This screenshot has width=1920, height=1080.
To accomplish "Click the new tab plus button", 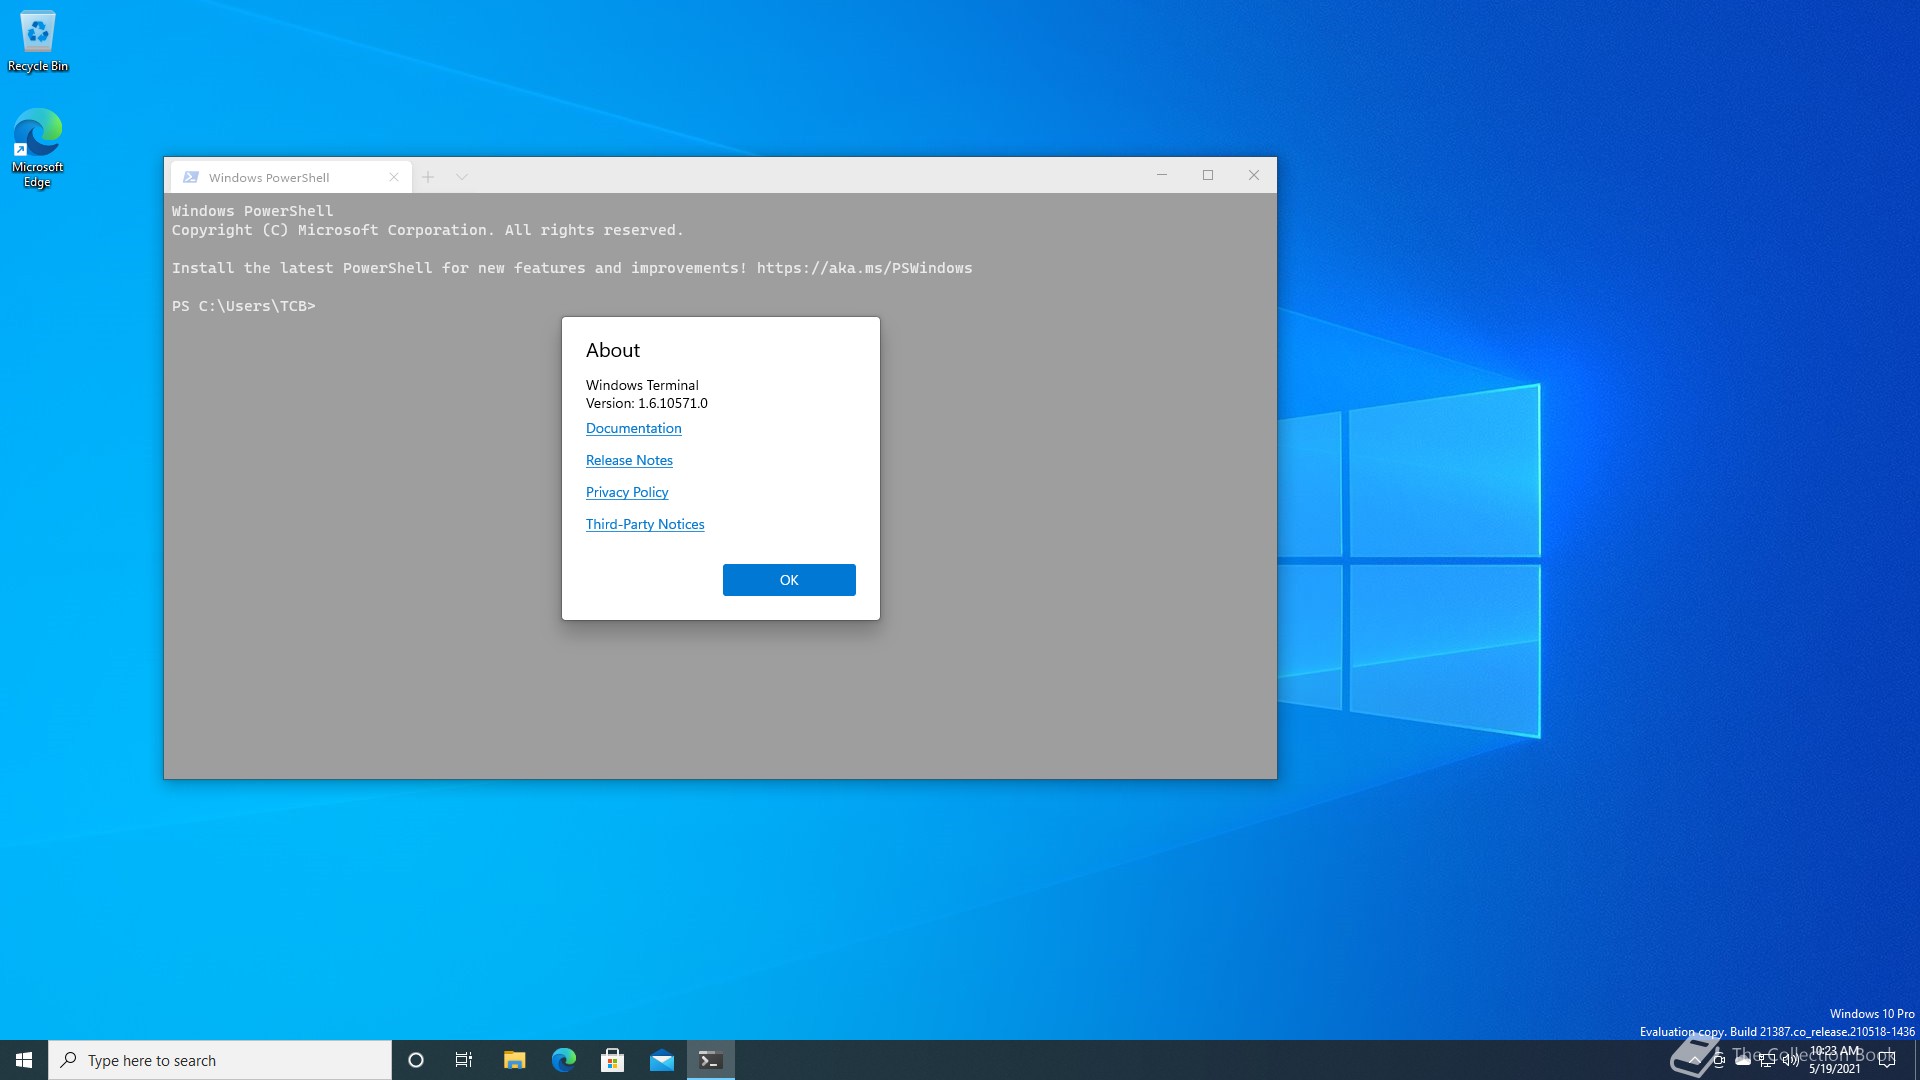I will coord(428,177).
